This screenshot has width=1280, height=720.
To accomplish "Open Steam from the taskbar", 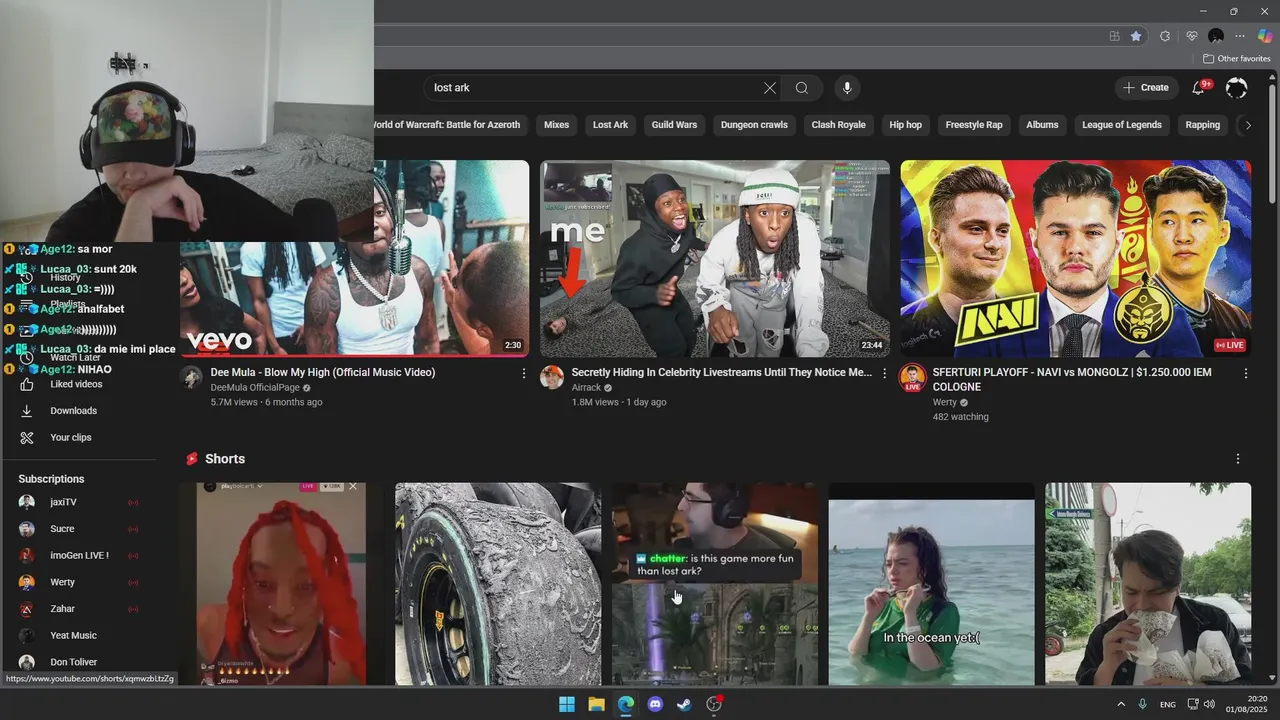I will point(684,704).
